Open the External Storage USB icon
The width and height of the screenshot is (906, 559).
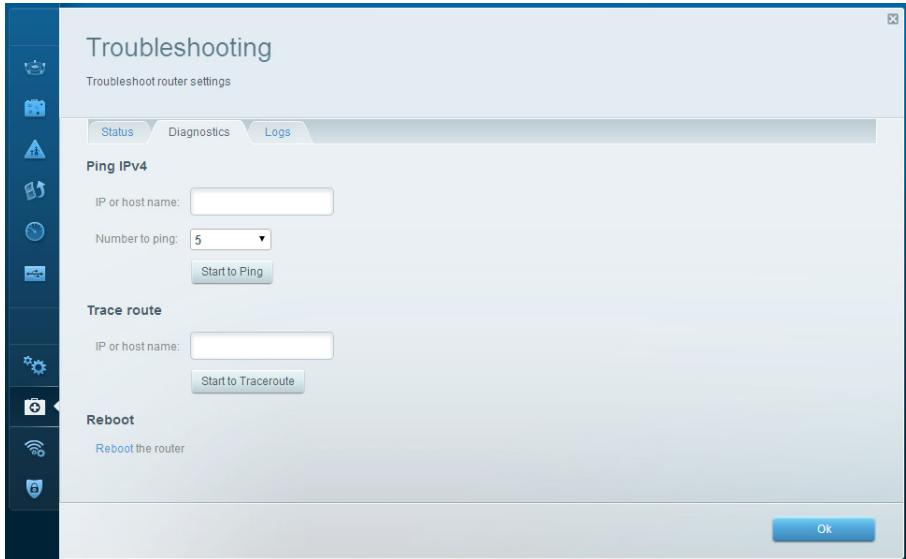(35, 273)
